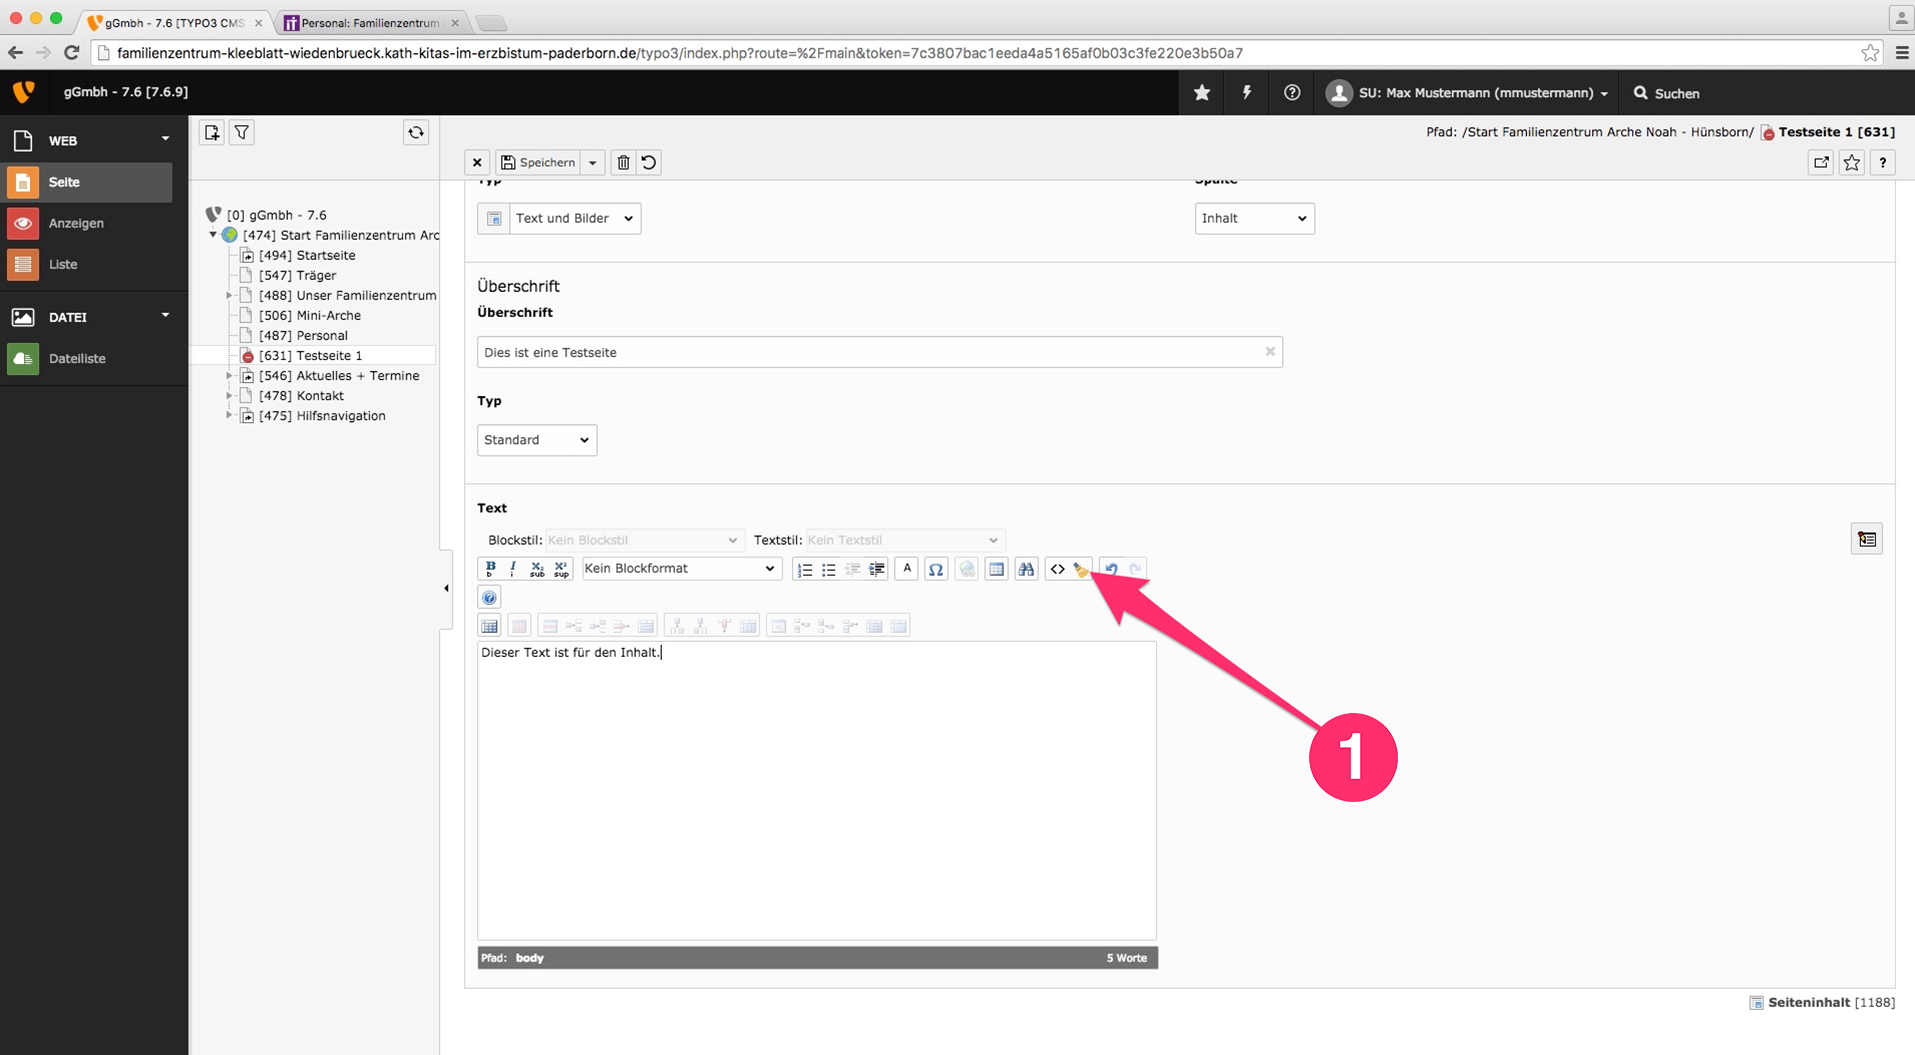
Task: Open the Liste module
Action: coord(63,264)
